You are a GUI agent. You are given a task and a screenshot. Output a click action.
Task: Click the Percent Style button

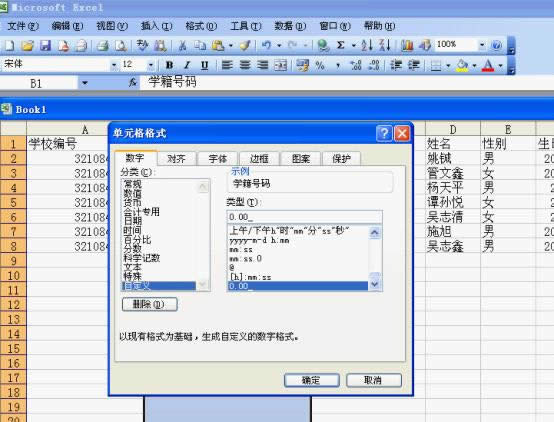point(320,65)
